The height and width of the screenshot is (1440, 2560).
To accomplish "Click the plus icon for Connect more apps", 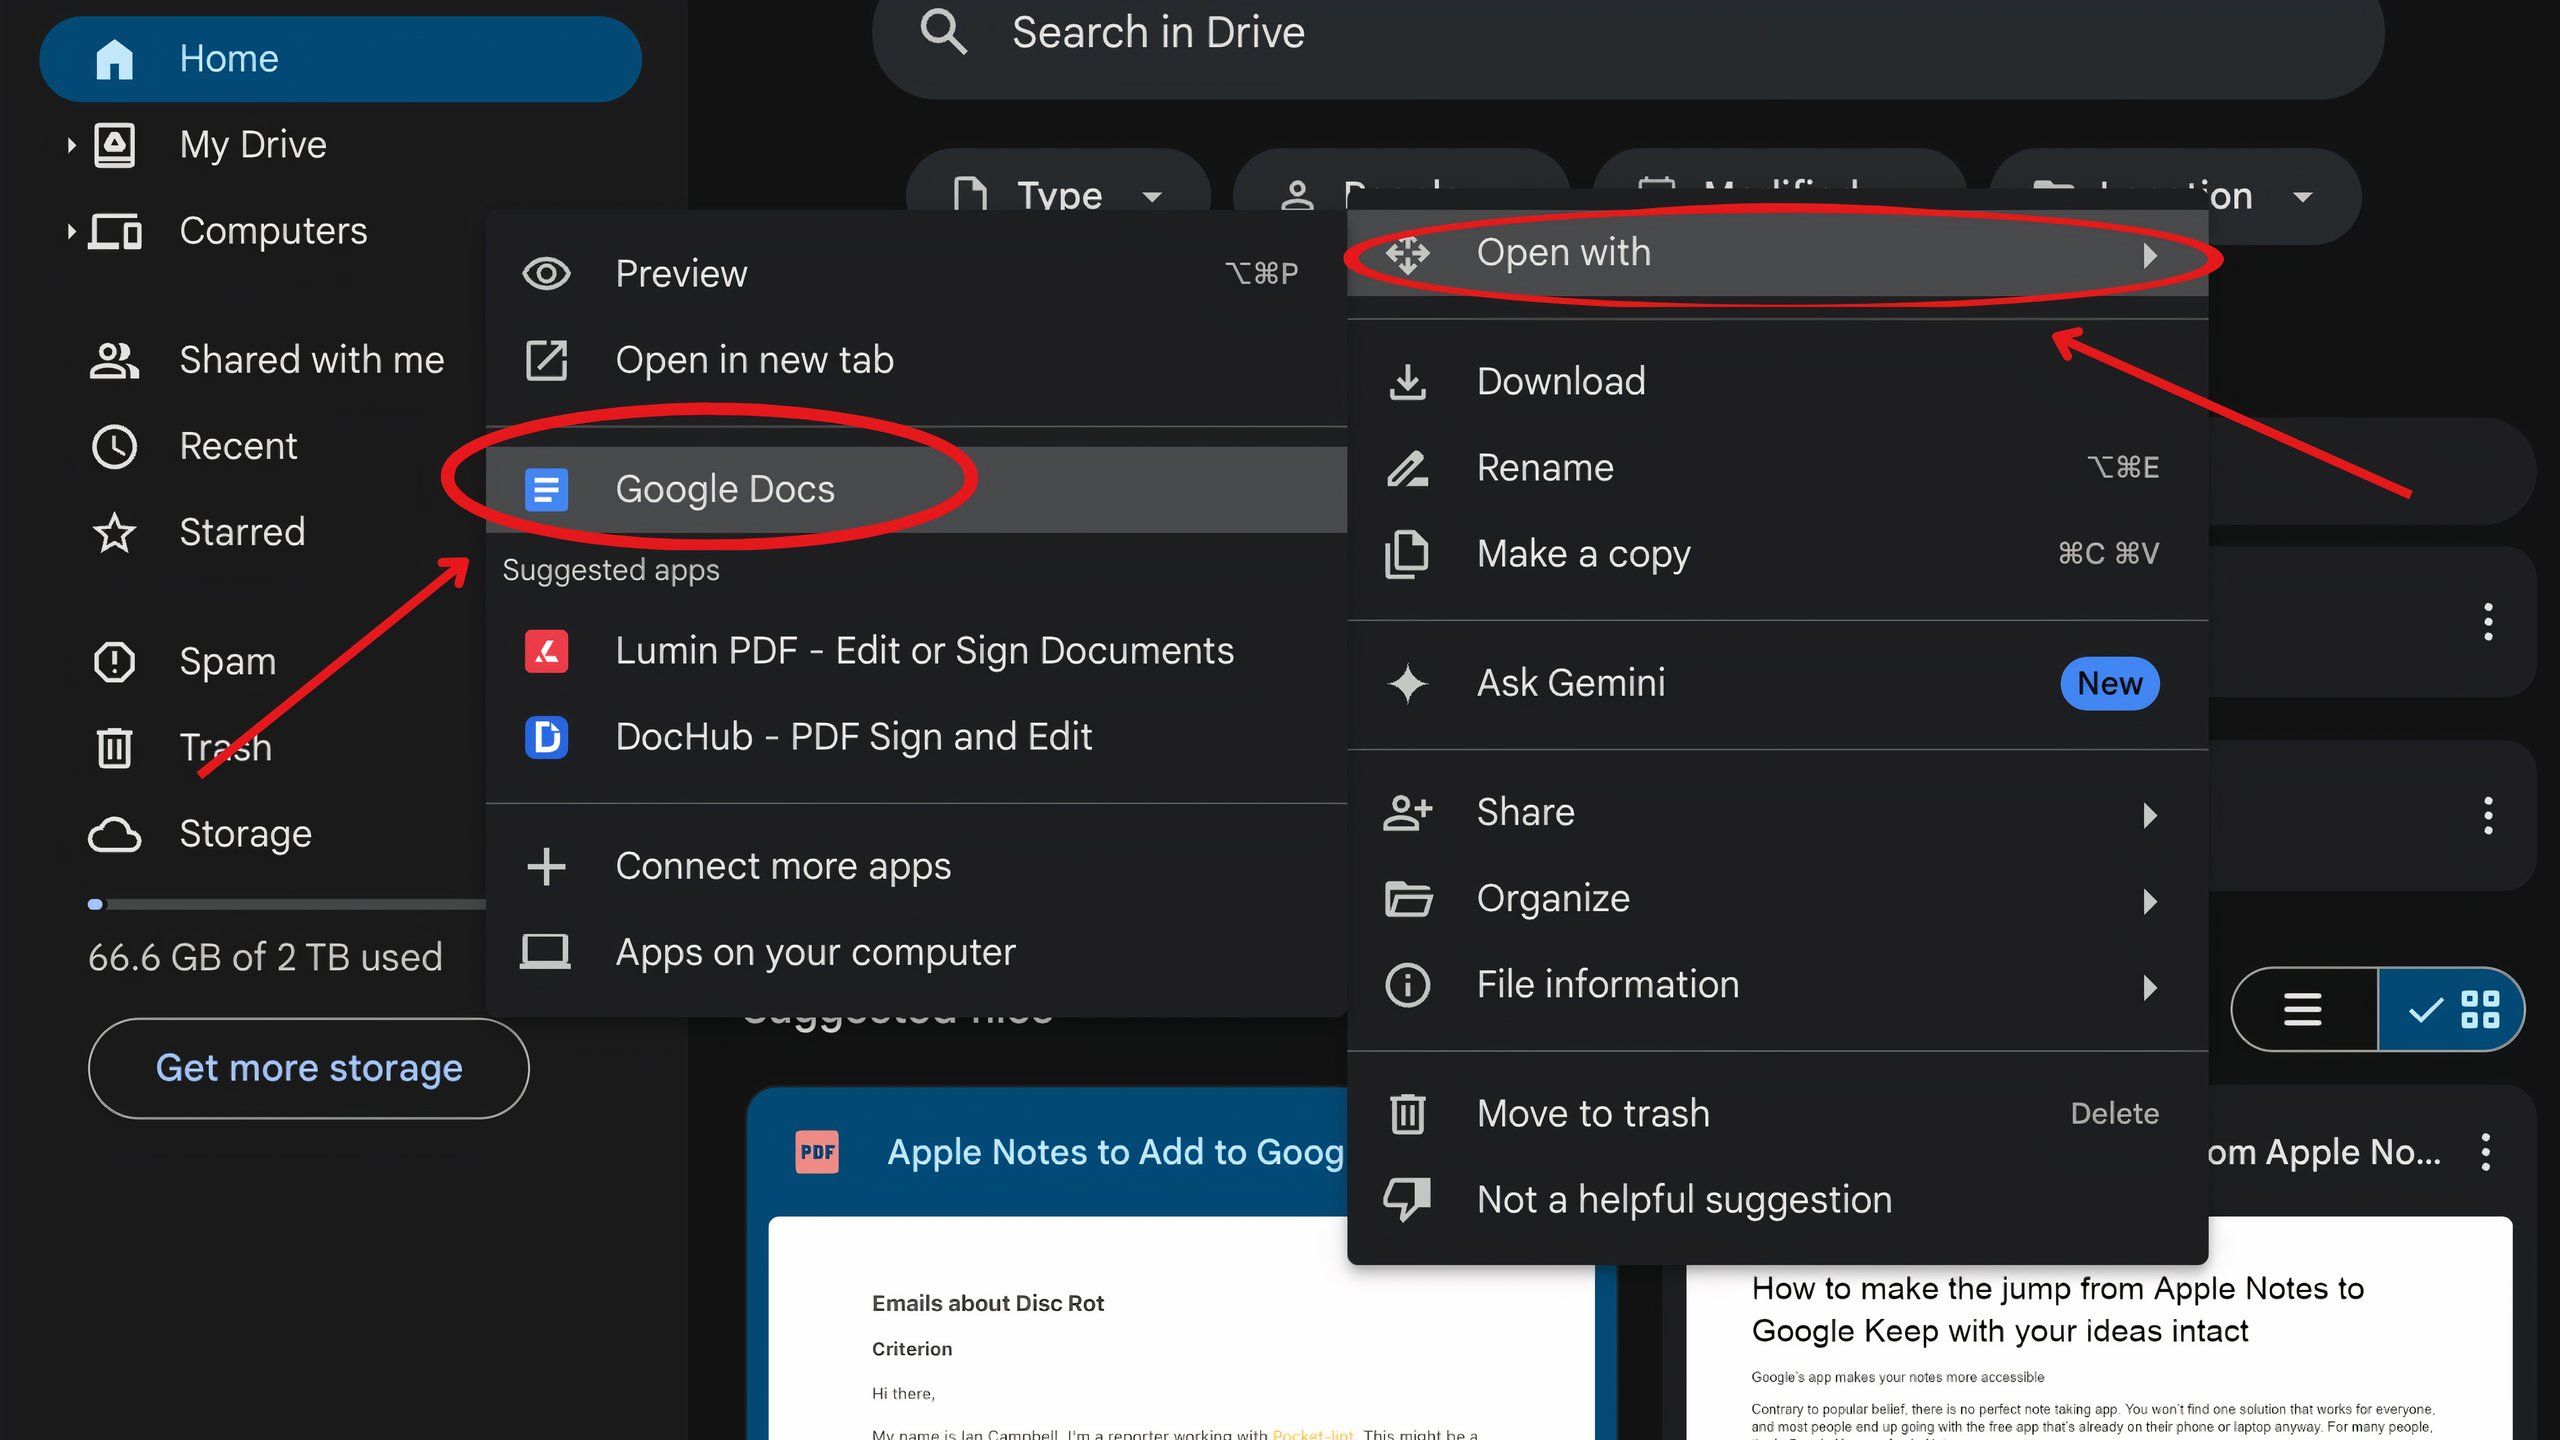I will pos(546,866).
